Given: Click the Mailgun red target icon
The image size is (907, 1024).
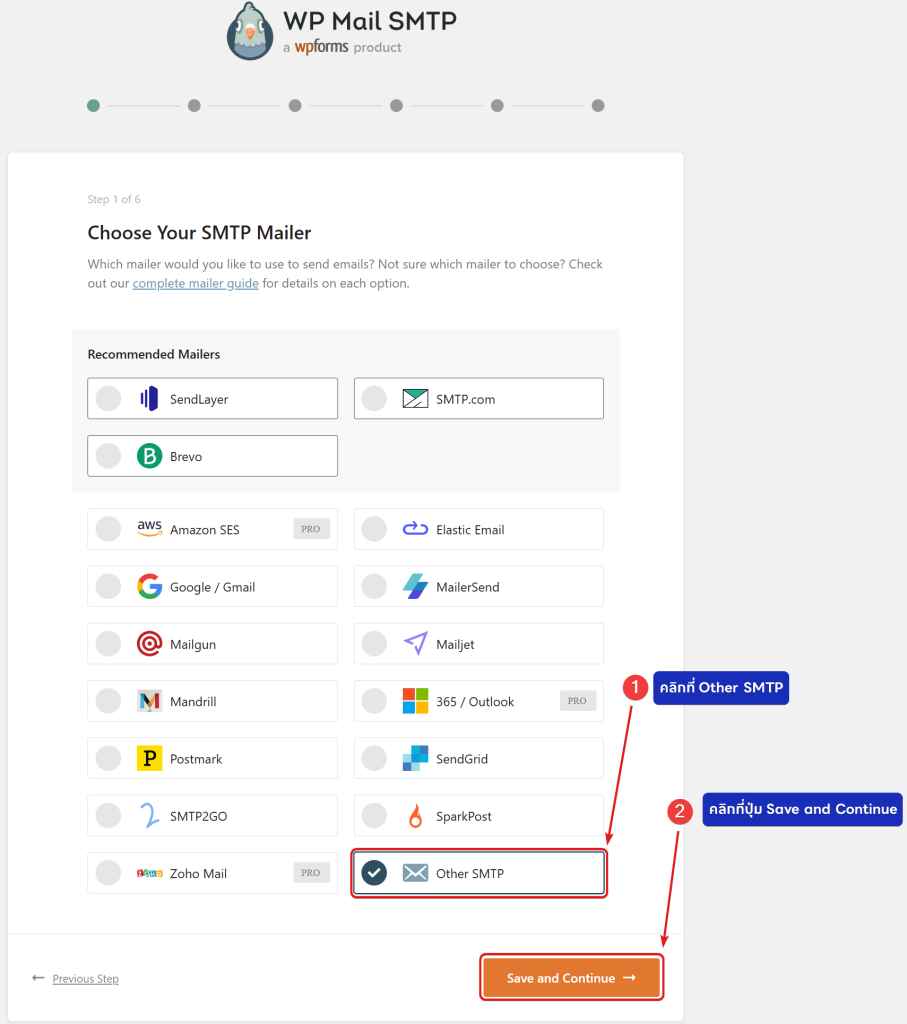Looking at the screenshot, I should pos(149,644).
